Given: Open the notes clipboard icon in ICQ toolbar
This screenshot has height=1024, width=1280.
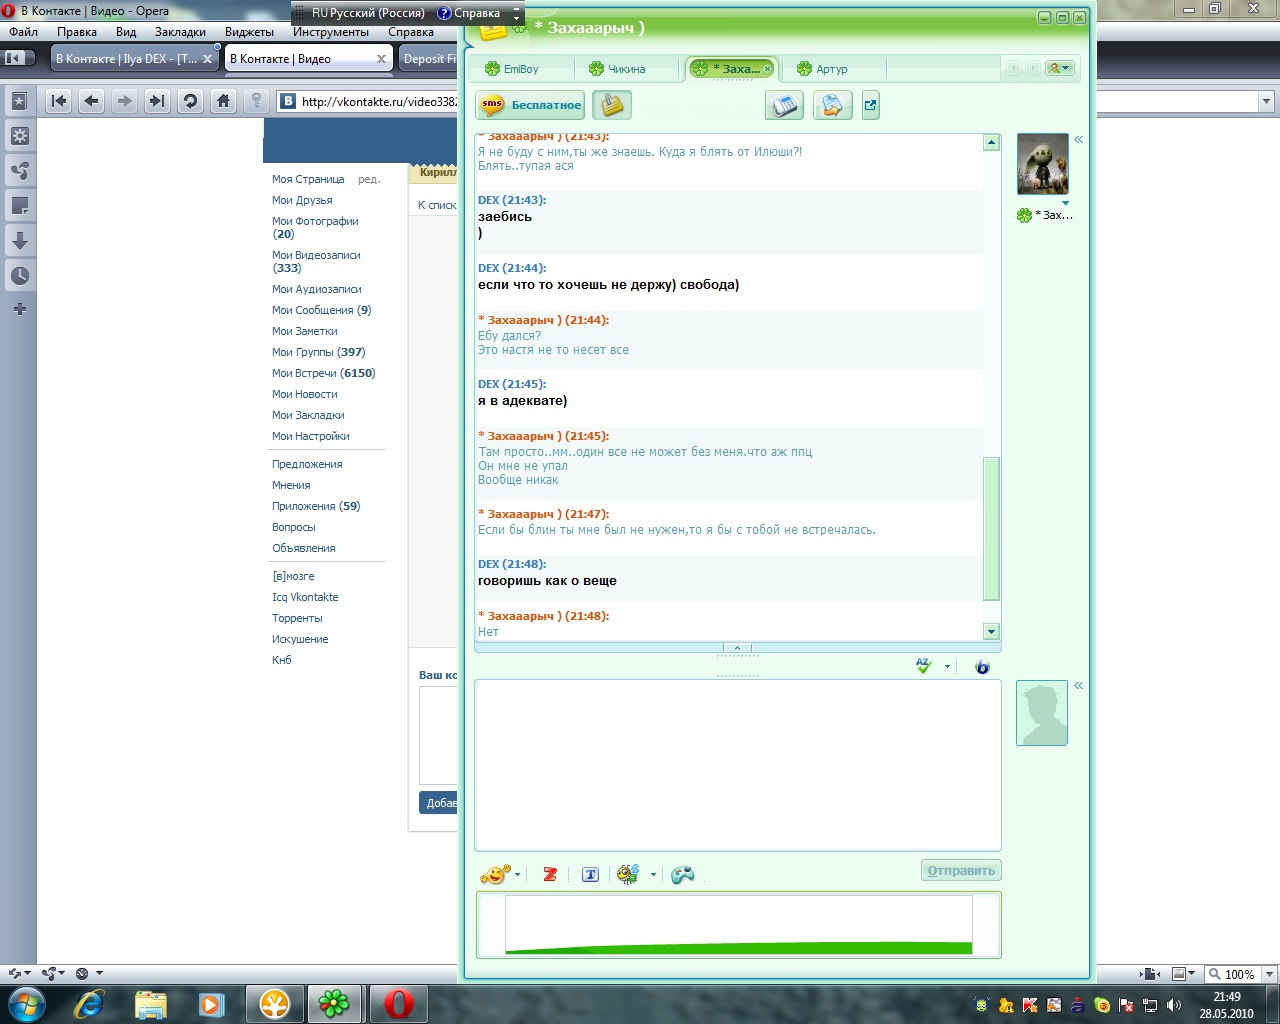Looking at the screenshot, I should click(x=611, y=105).
